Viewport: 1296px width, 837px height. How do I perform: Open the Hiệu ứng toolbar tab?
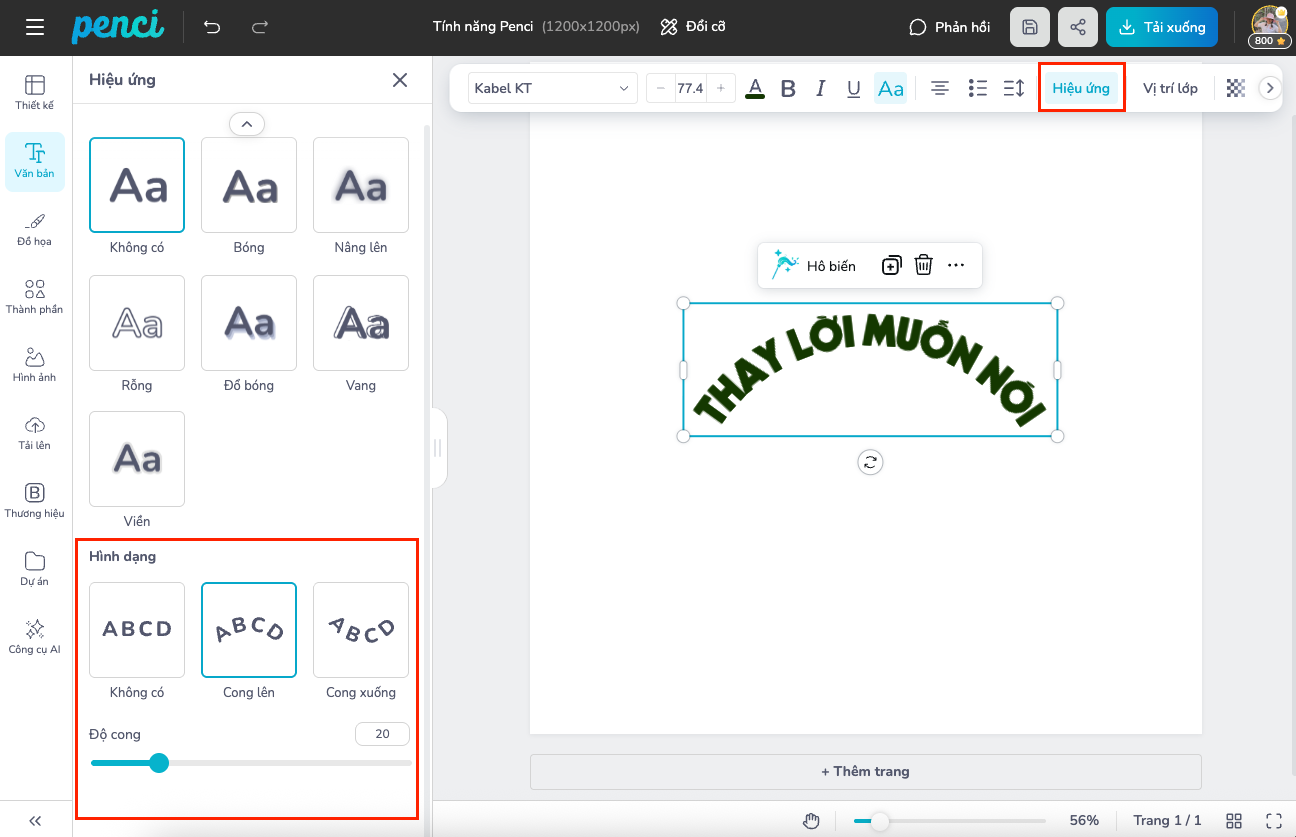tap(1081, 88)
